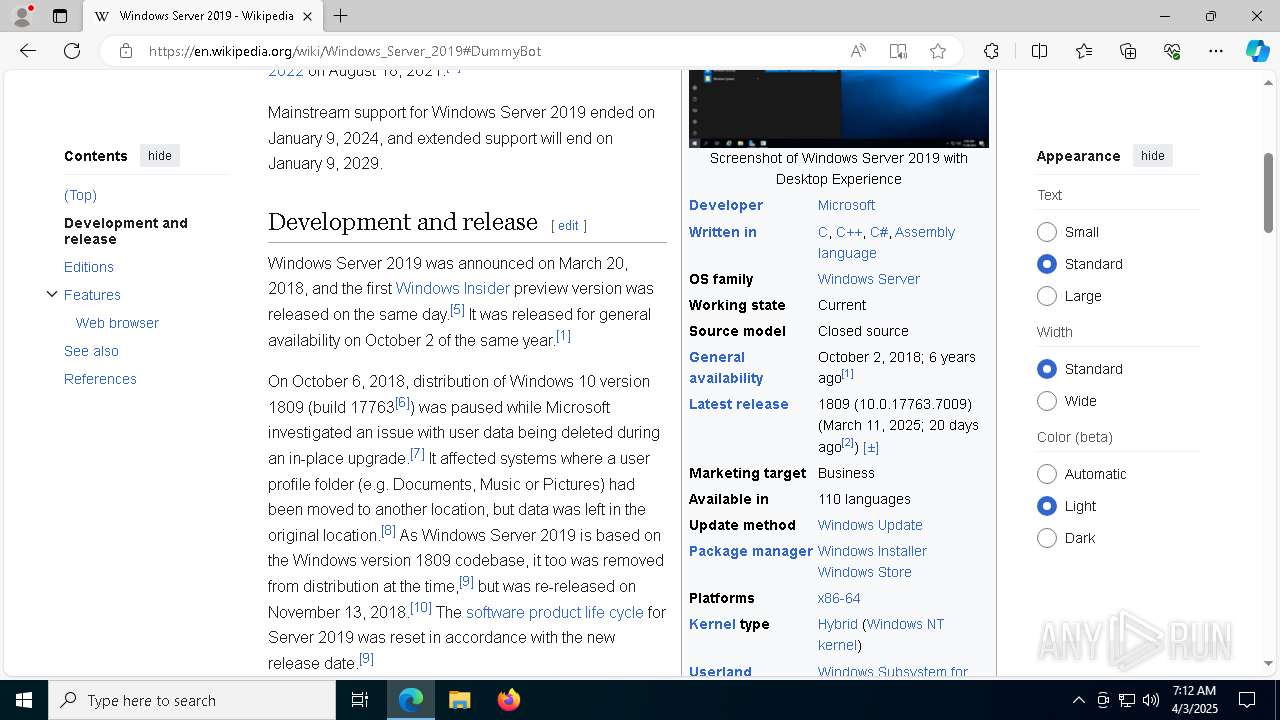1280x720 pixels.
Task: Open the x86-64 platform link
Action: (839, 598)
